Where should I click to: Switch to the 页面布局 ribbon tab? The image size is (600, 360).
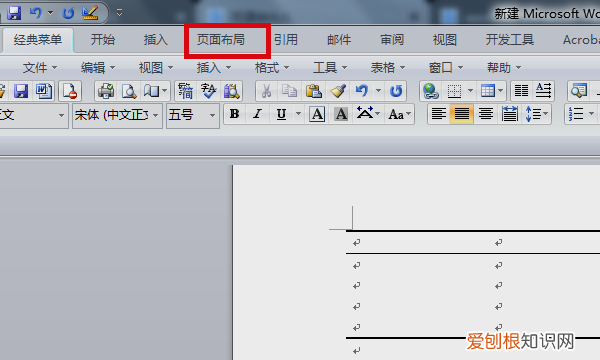click(x=221, y=40)
